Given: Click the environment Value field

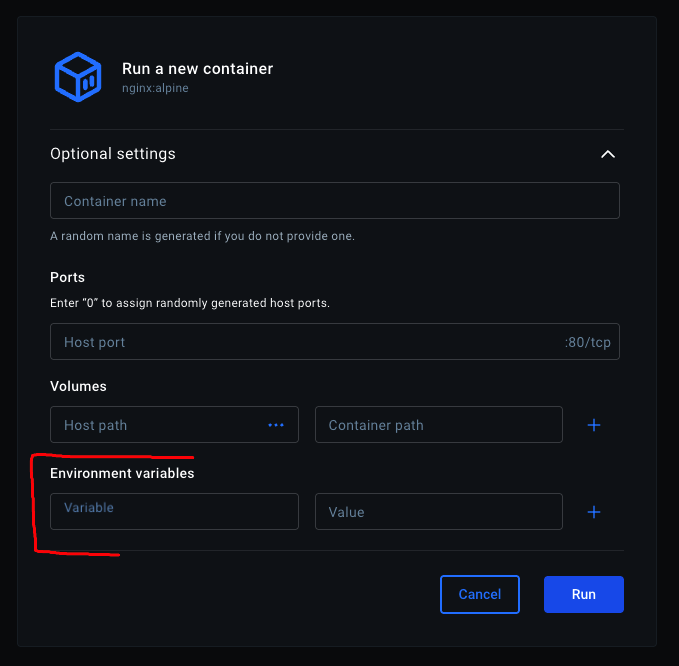Looking at the screenshot, I should [x=438, y=512].
